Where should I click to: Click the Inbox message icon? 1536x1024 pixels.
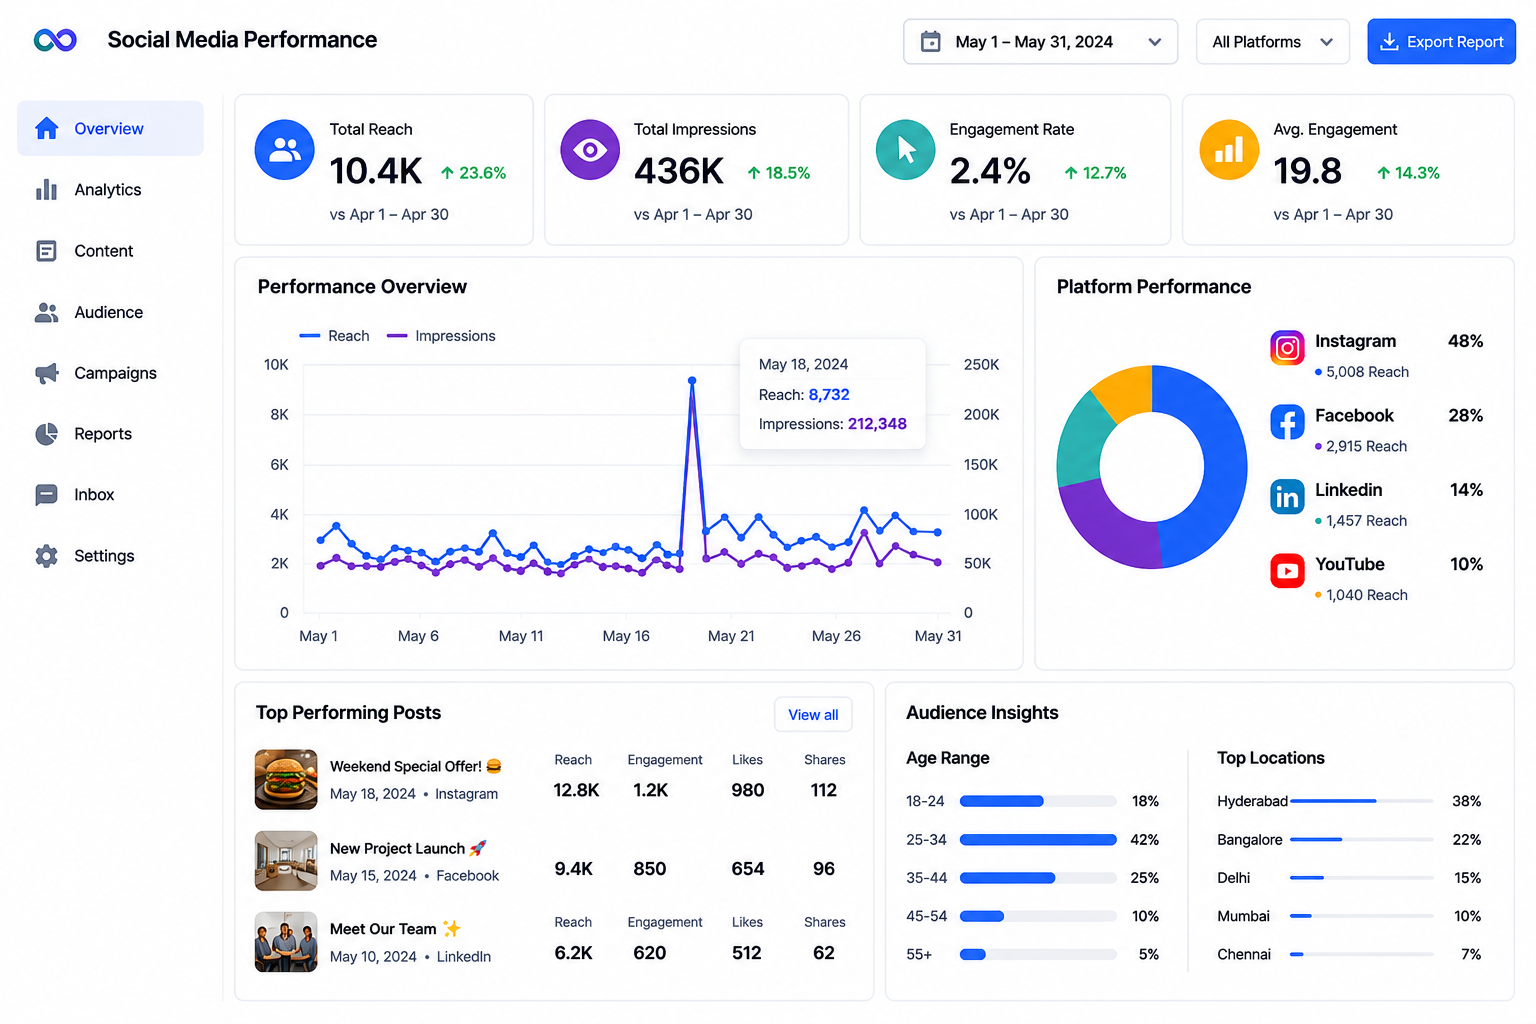pyautogui.click(x=46, y=495)
